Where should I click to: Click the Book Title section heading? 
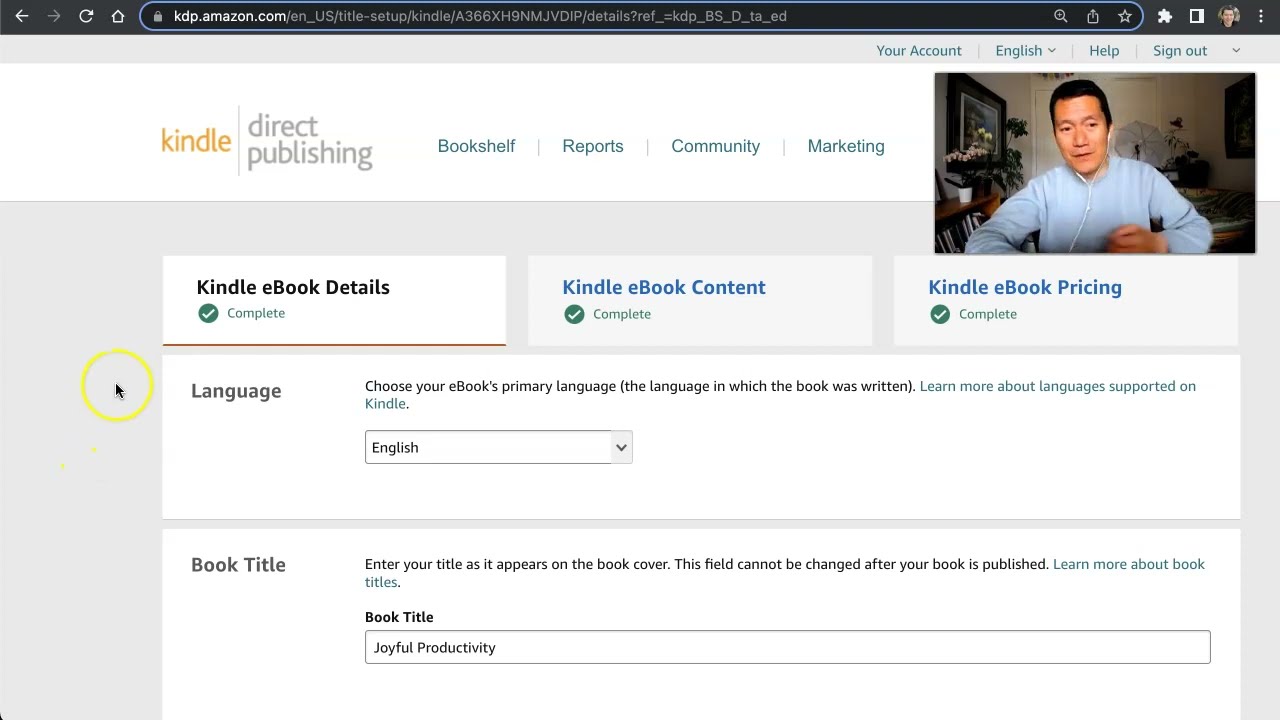tap(238, 565)
